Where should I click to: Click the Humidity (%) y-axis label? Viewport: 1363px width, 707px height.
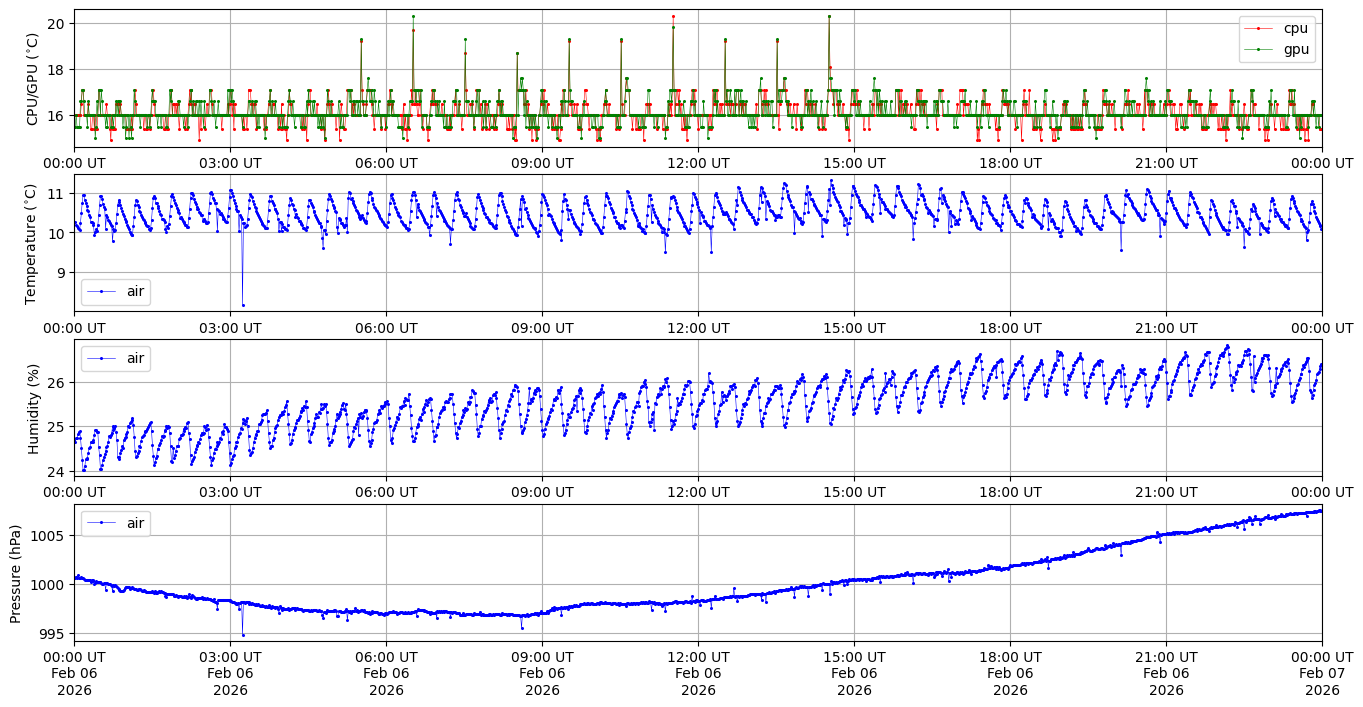coord(32,408)
